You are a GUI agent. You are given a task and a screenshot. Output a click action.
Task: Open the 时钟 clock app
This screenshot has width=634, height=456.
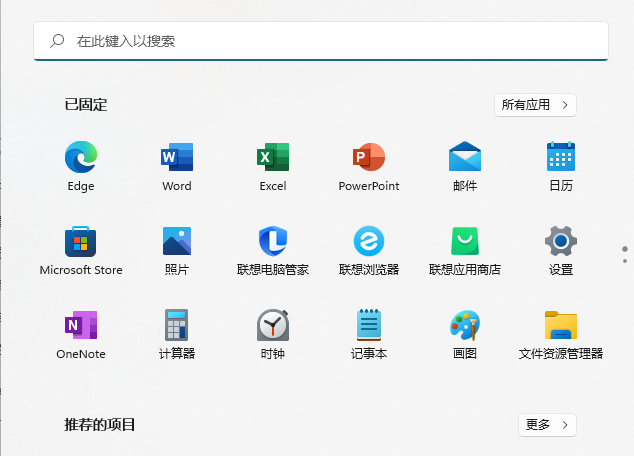click(x=273, y=334)
